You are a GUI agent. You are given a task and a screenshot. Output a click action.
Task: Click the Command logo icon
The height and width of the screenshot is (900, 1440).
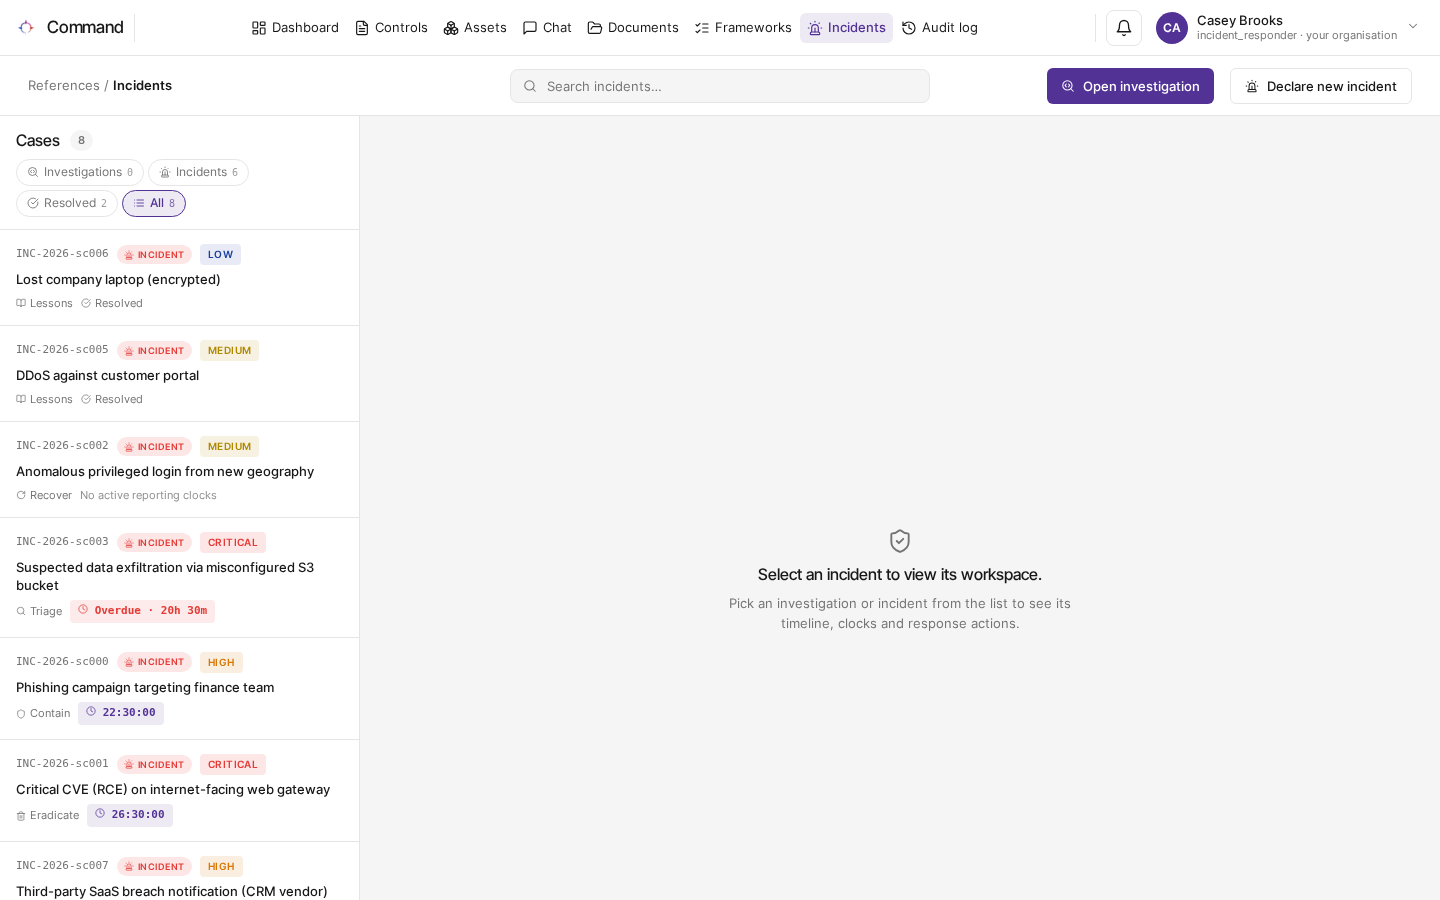pos(26,27)
